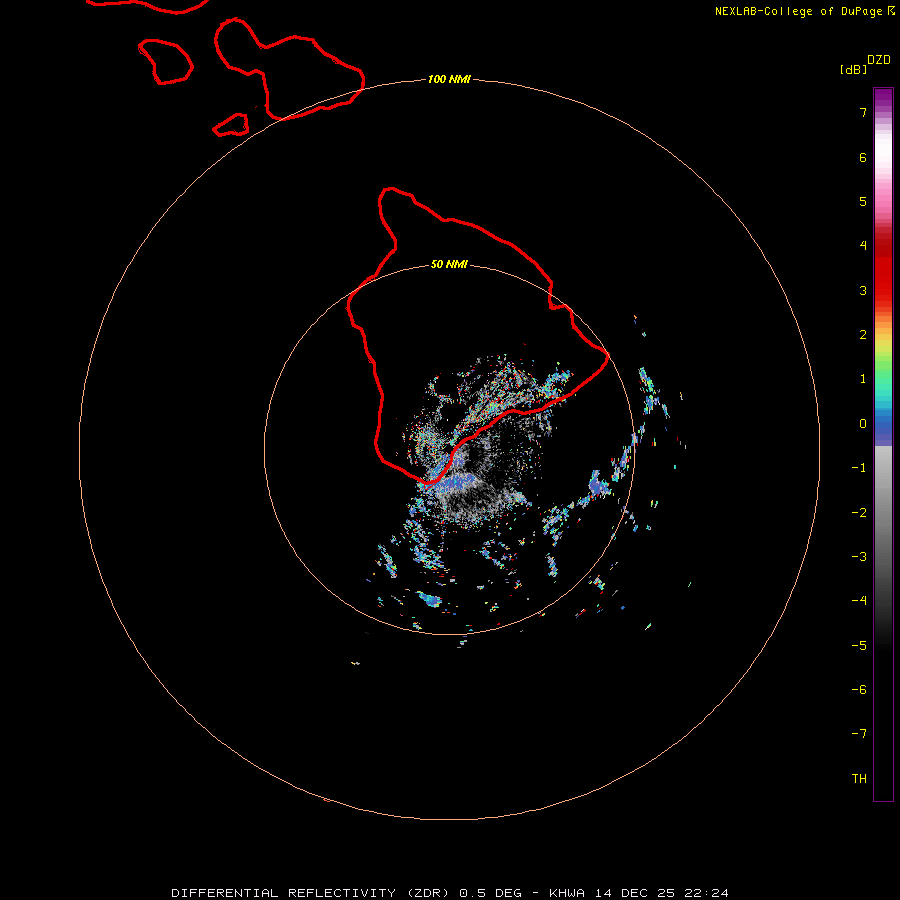Click the Differential Reflectivity KHWA title caption
Screen dimensions: 900x900
pyautogui.click(x=450, y=893)
